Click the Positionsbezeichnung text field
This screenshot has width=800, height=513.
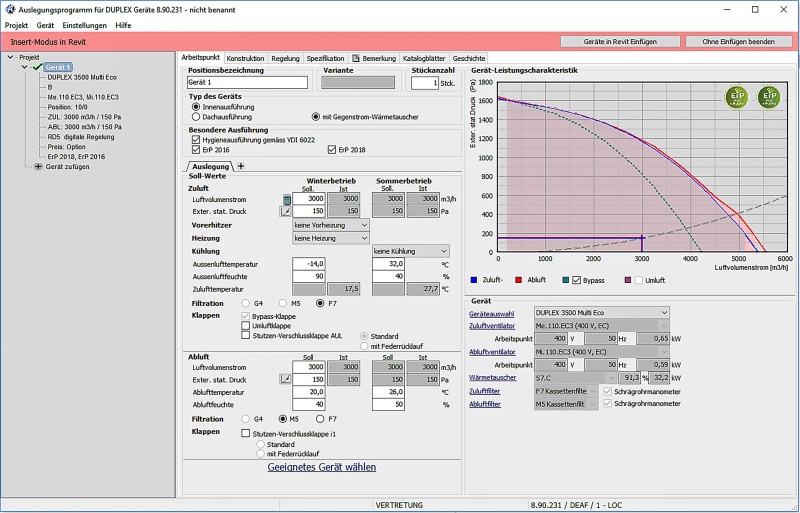coord(247,83)
